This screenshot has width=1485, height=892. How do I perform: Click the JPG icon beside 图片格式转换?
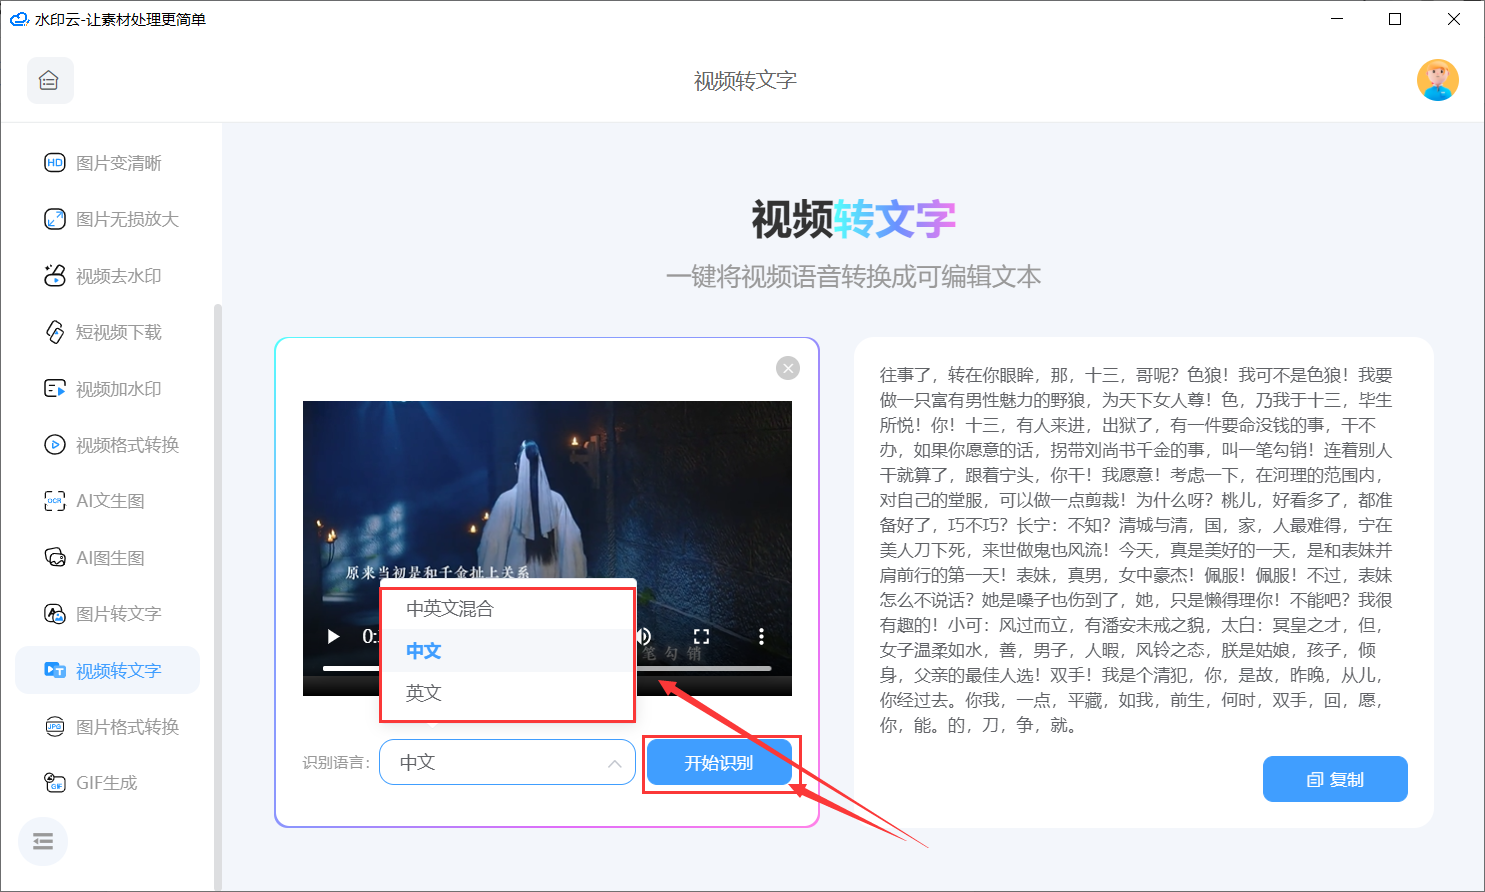tap(55, 727)
